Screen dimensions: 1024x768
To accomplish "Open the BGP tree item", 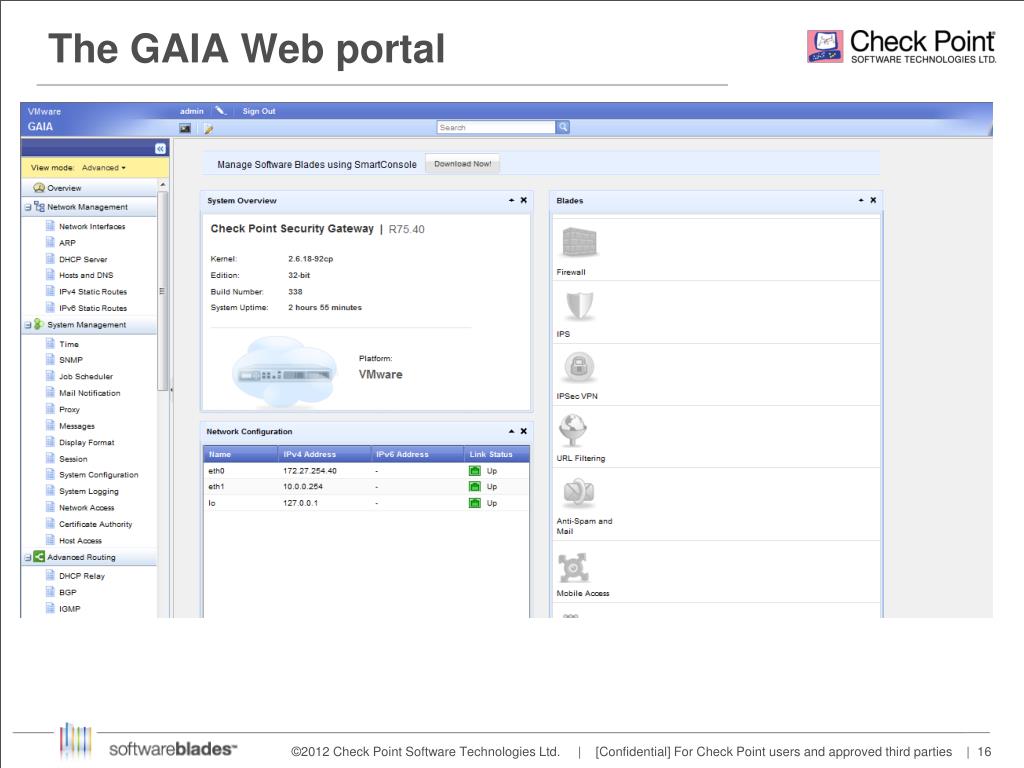I will [x=67, y=592].
